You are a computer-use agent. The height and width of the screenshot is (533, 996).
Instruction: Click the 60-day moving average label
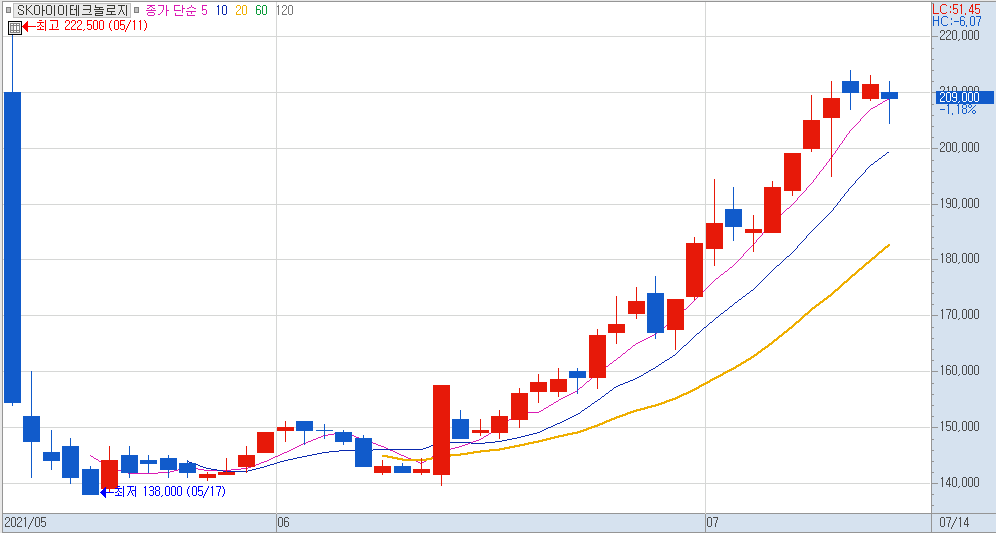click(261, 10)
